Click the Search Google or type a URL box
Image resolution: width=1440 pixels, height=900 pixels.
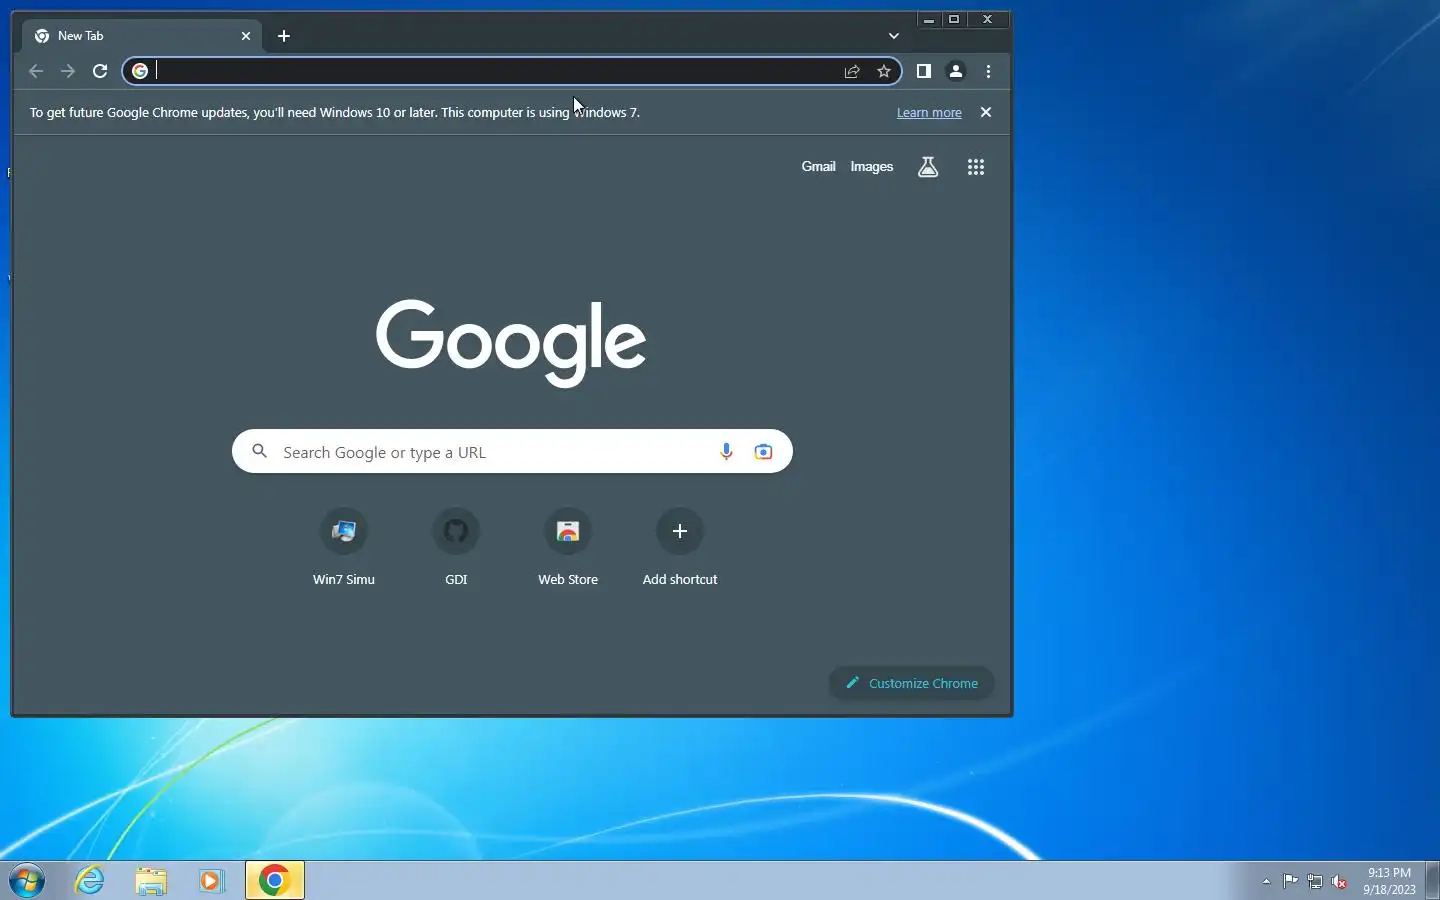pos(512,452)
